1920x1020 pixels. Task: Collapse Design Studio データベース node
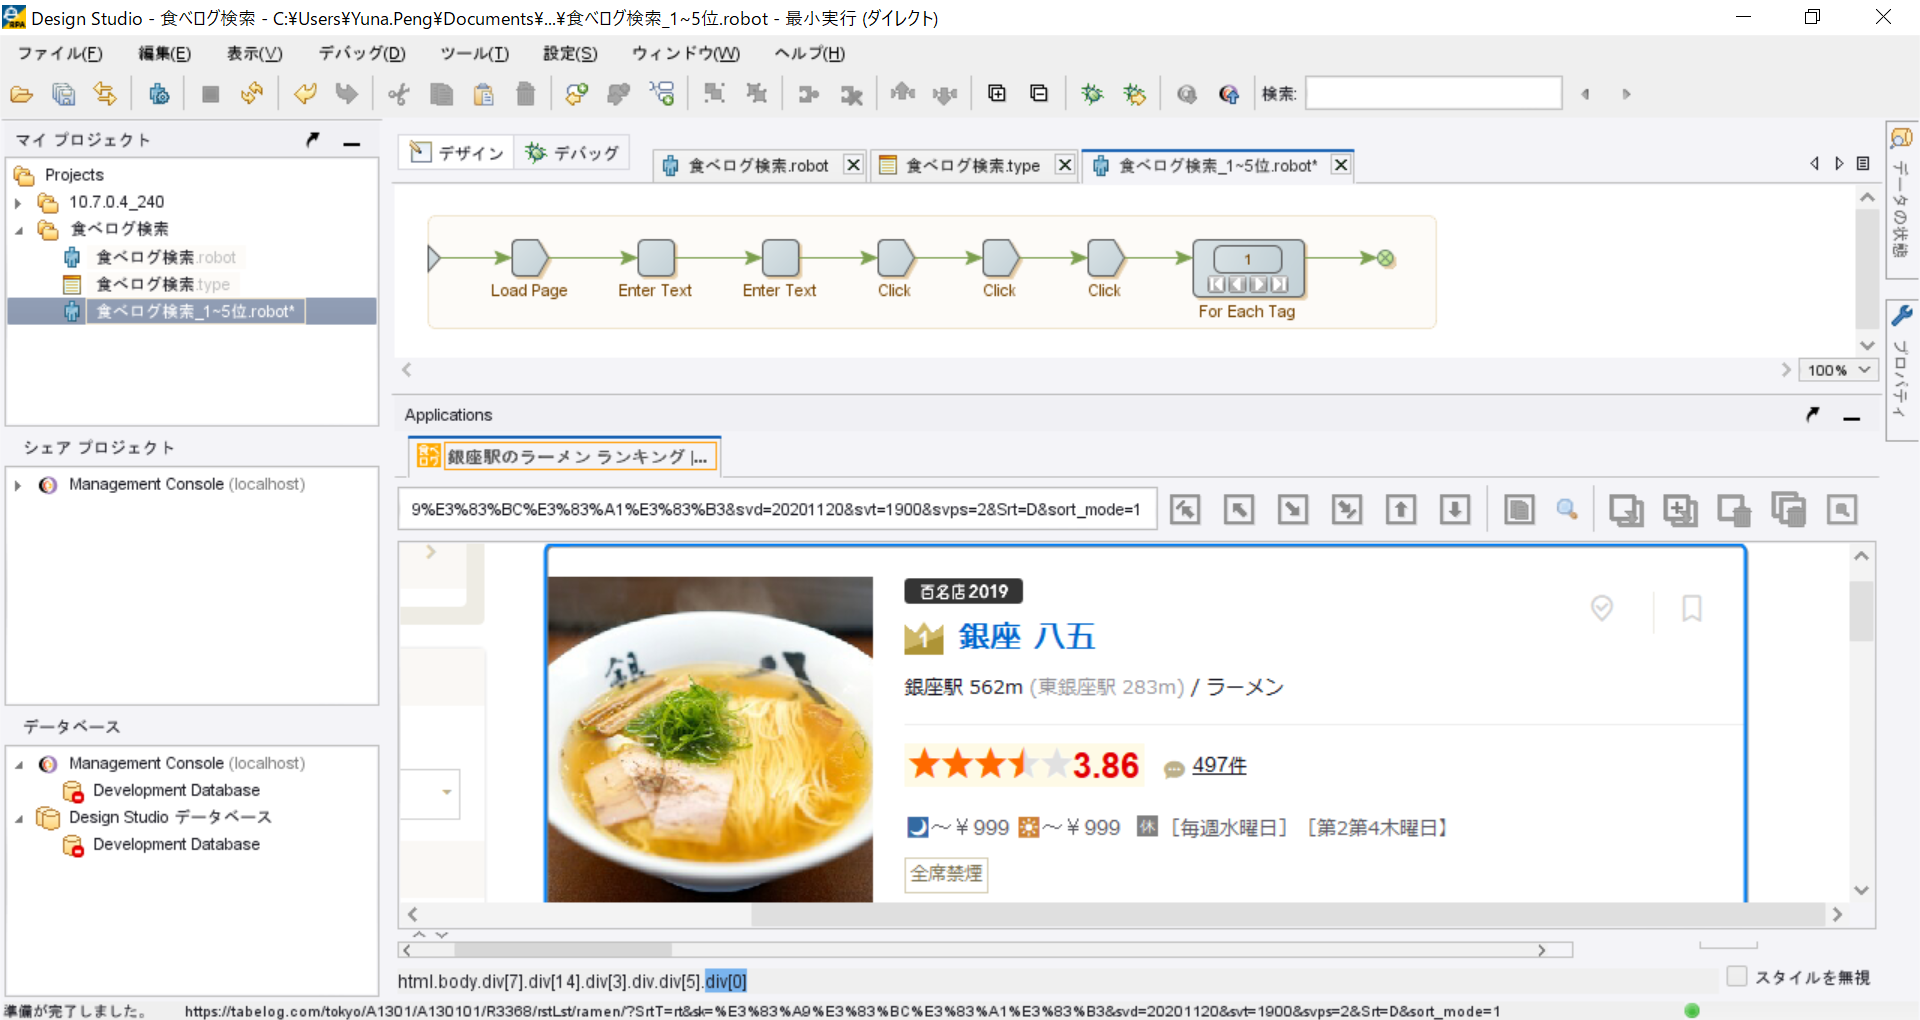pyautogui.click(x=18, y=818)
